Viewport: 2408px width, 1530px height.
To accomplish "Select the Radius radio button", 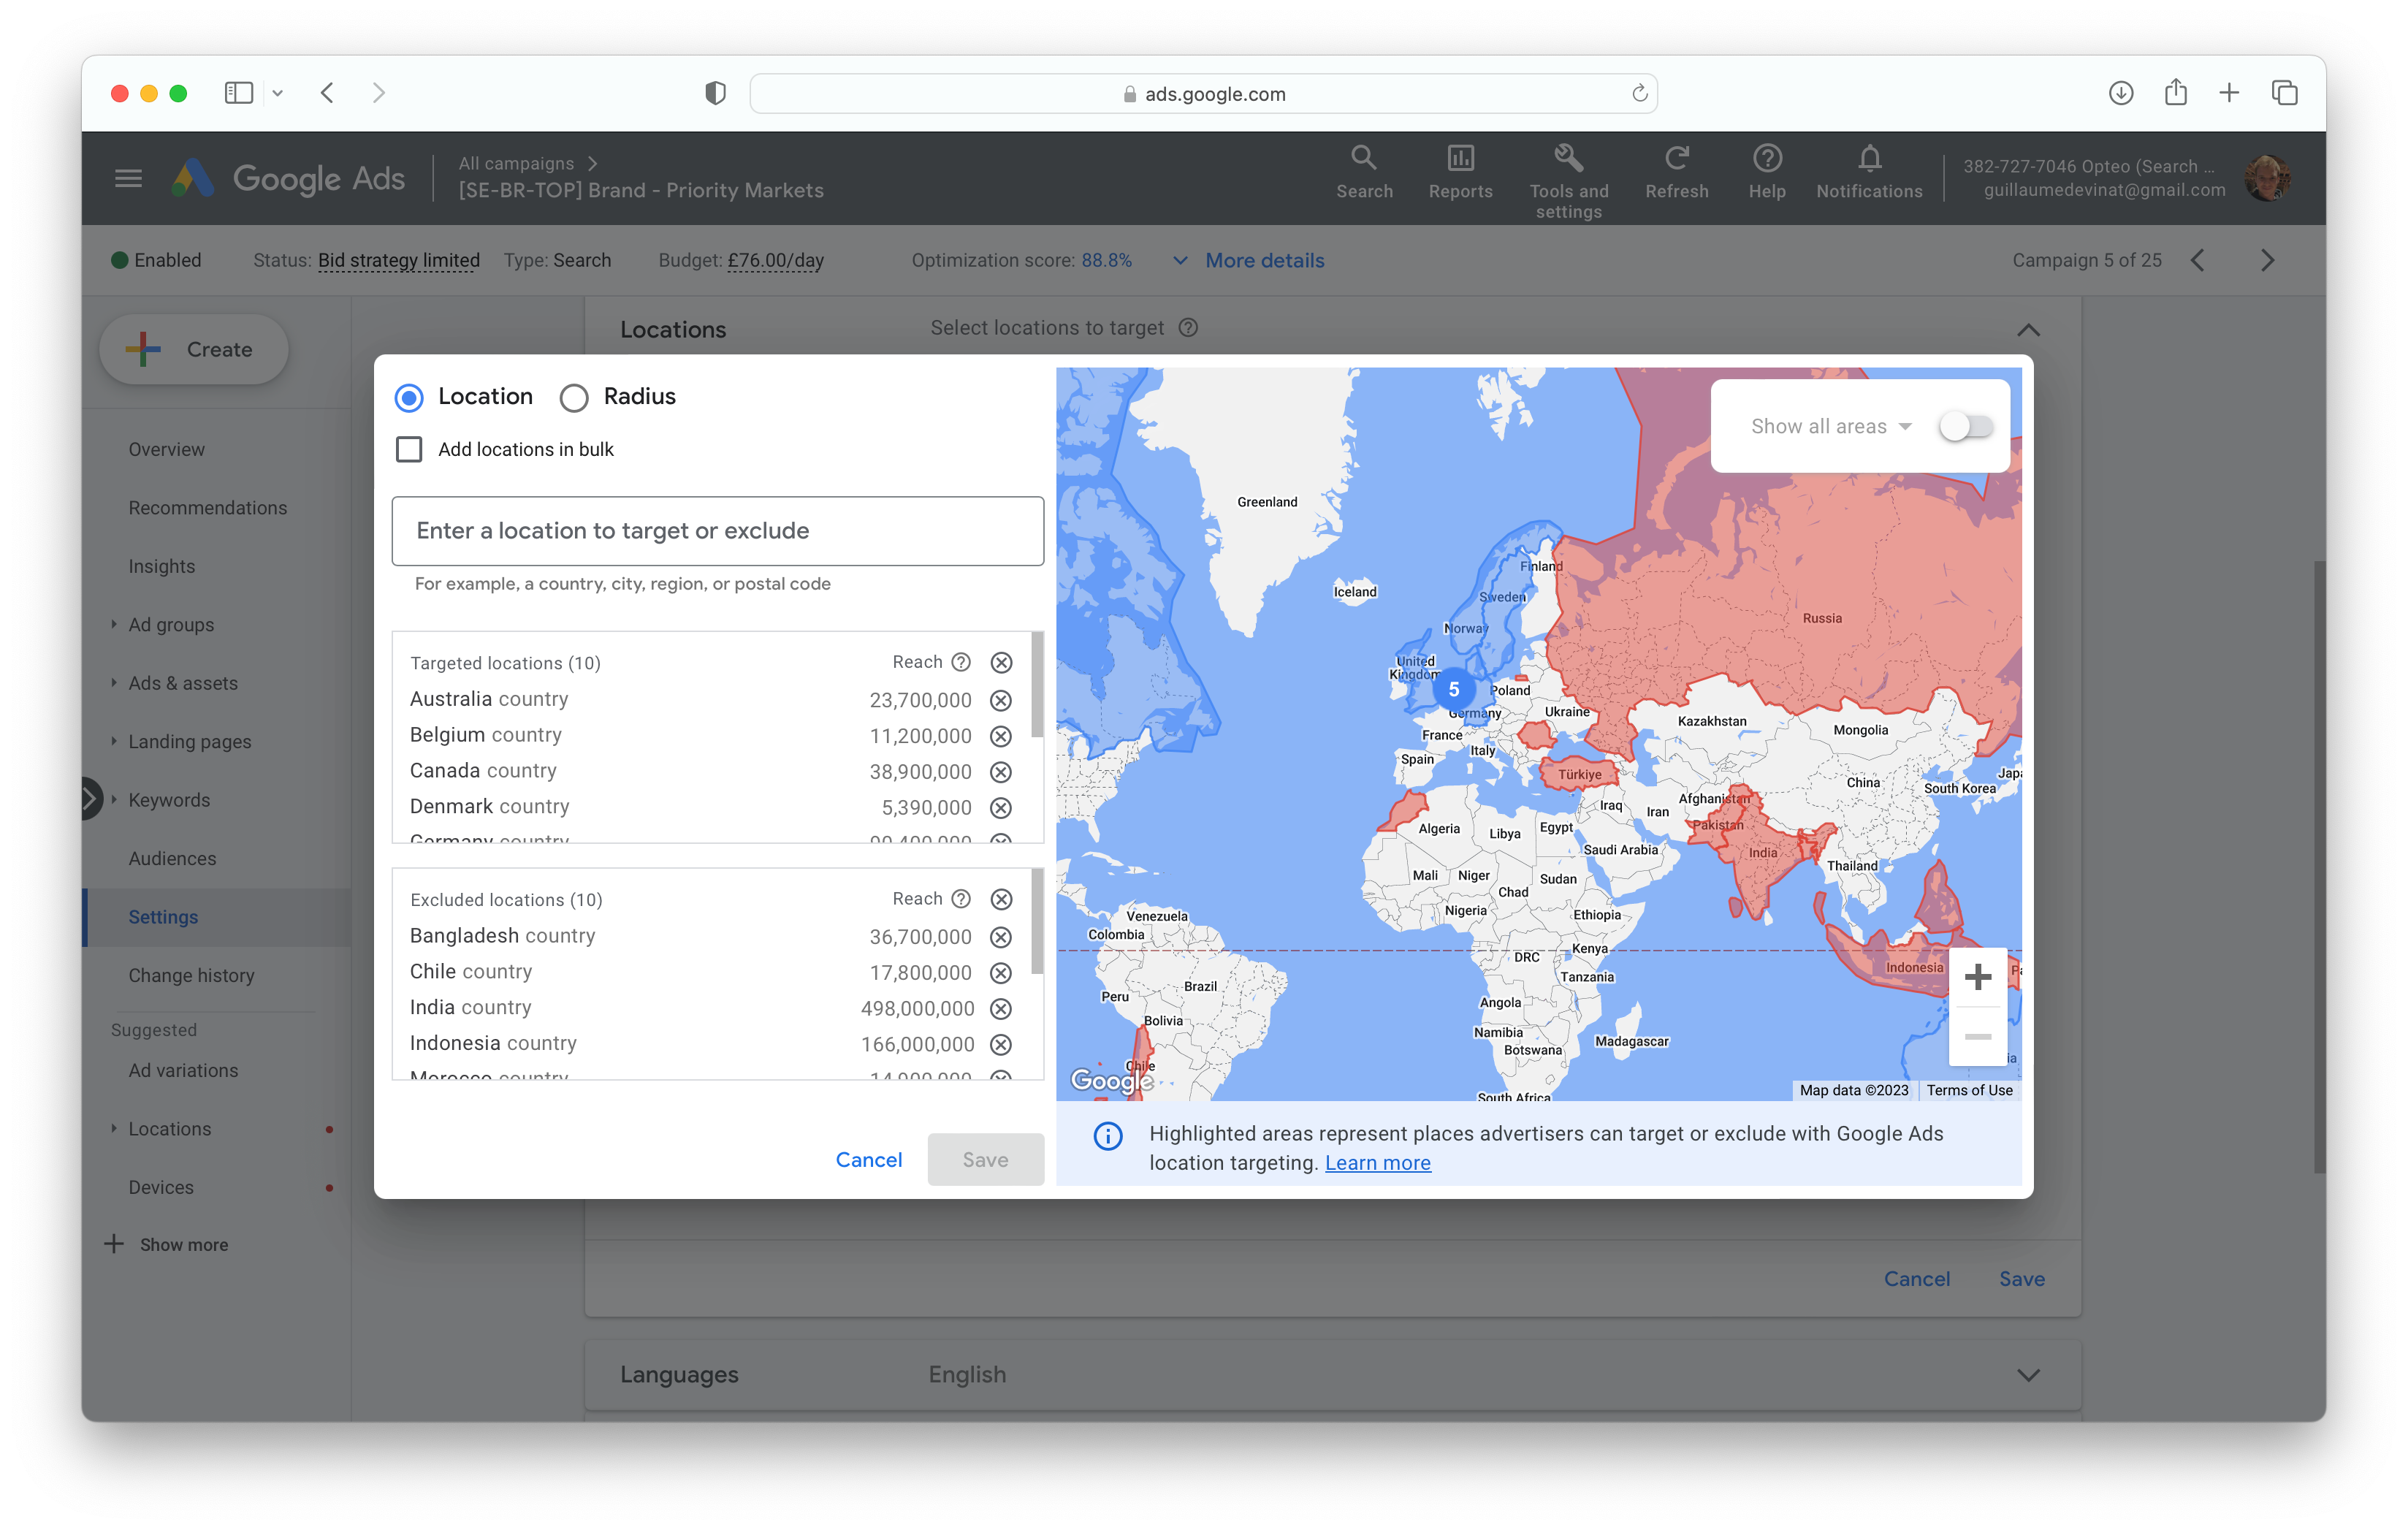I will click(574, 398).
